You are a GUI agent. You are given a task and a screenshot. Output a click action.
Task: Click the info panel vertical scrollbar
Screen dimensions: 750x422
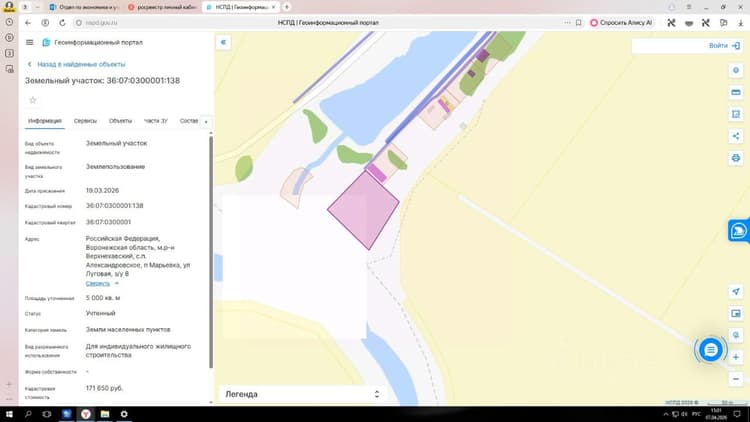click(211, 252)
